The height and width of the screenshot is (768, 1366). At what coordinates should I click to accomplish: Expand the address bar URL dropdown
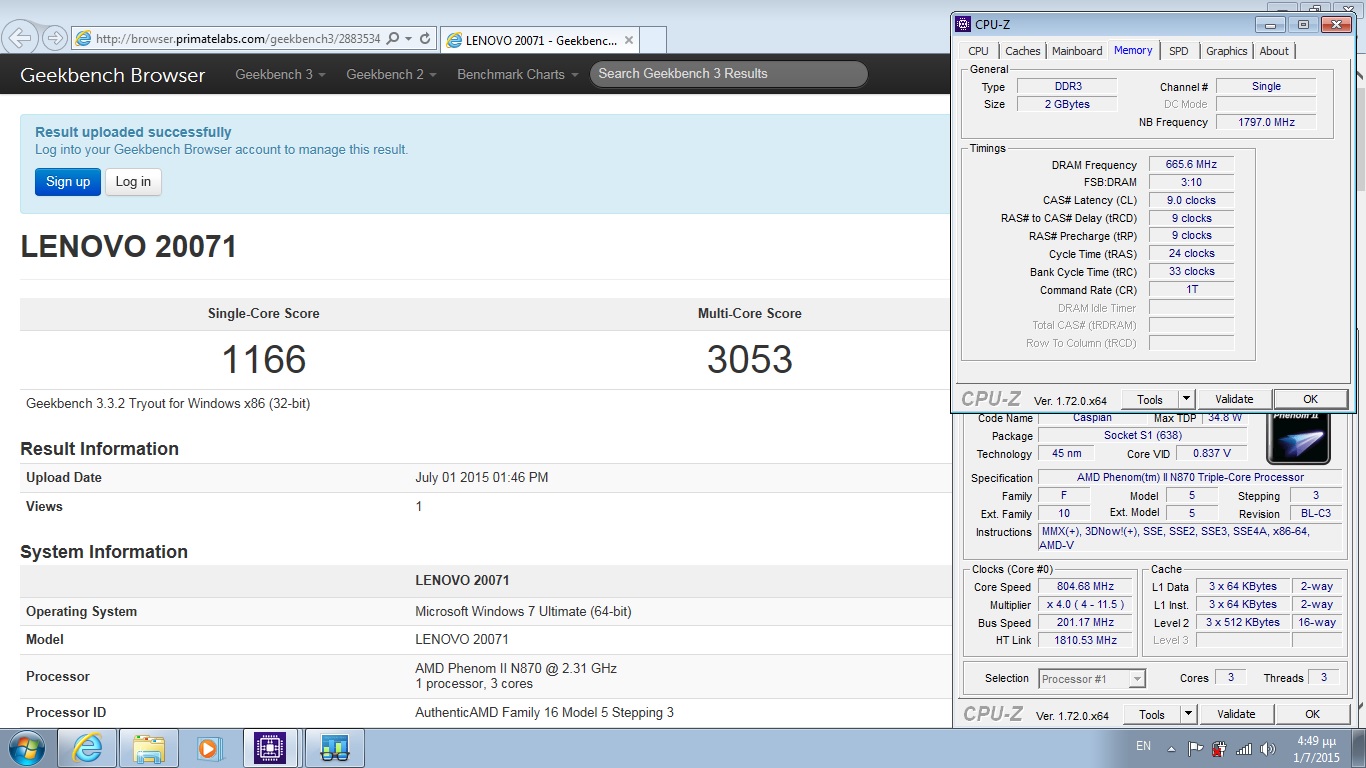(x=408, y=38)
